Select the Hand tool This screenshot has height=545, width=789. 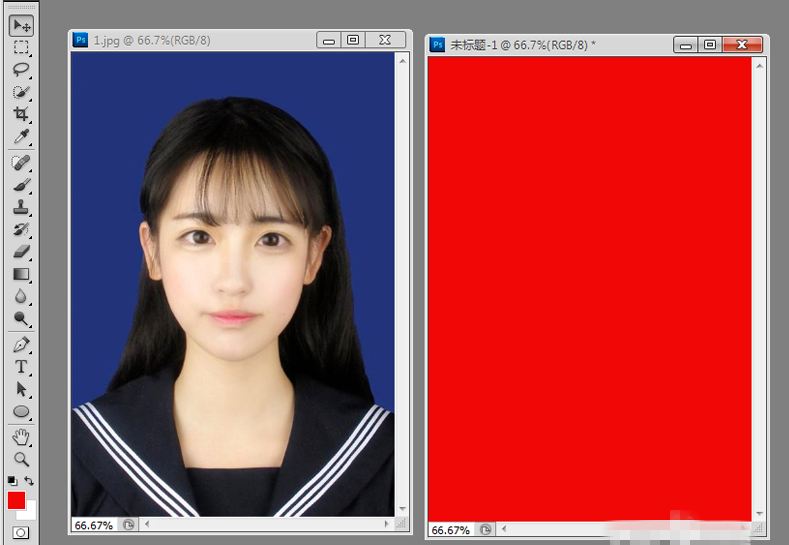click(21, 437)
